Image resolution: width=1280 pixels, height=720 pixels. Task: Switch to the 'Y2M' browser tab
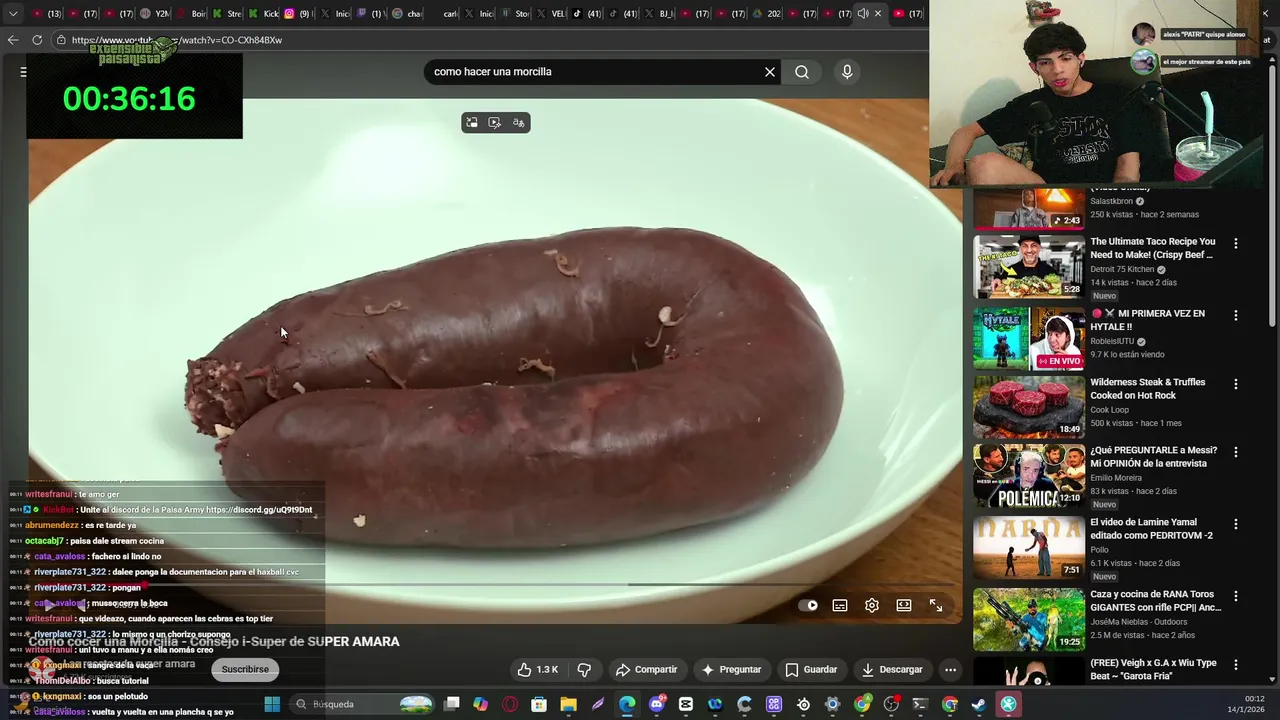point(155,14)
